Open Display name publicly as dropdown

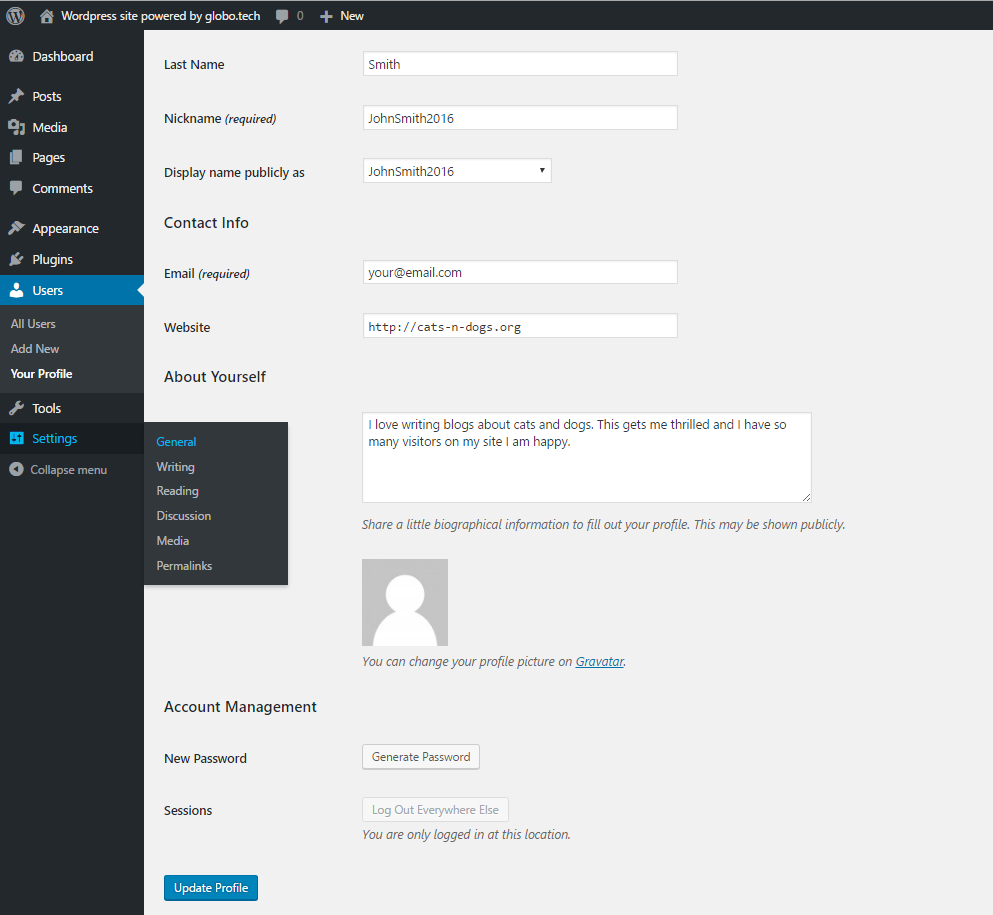(x=457, y=171)
